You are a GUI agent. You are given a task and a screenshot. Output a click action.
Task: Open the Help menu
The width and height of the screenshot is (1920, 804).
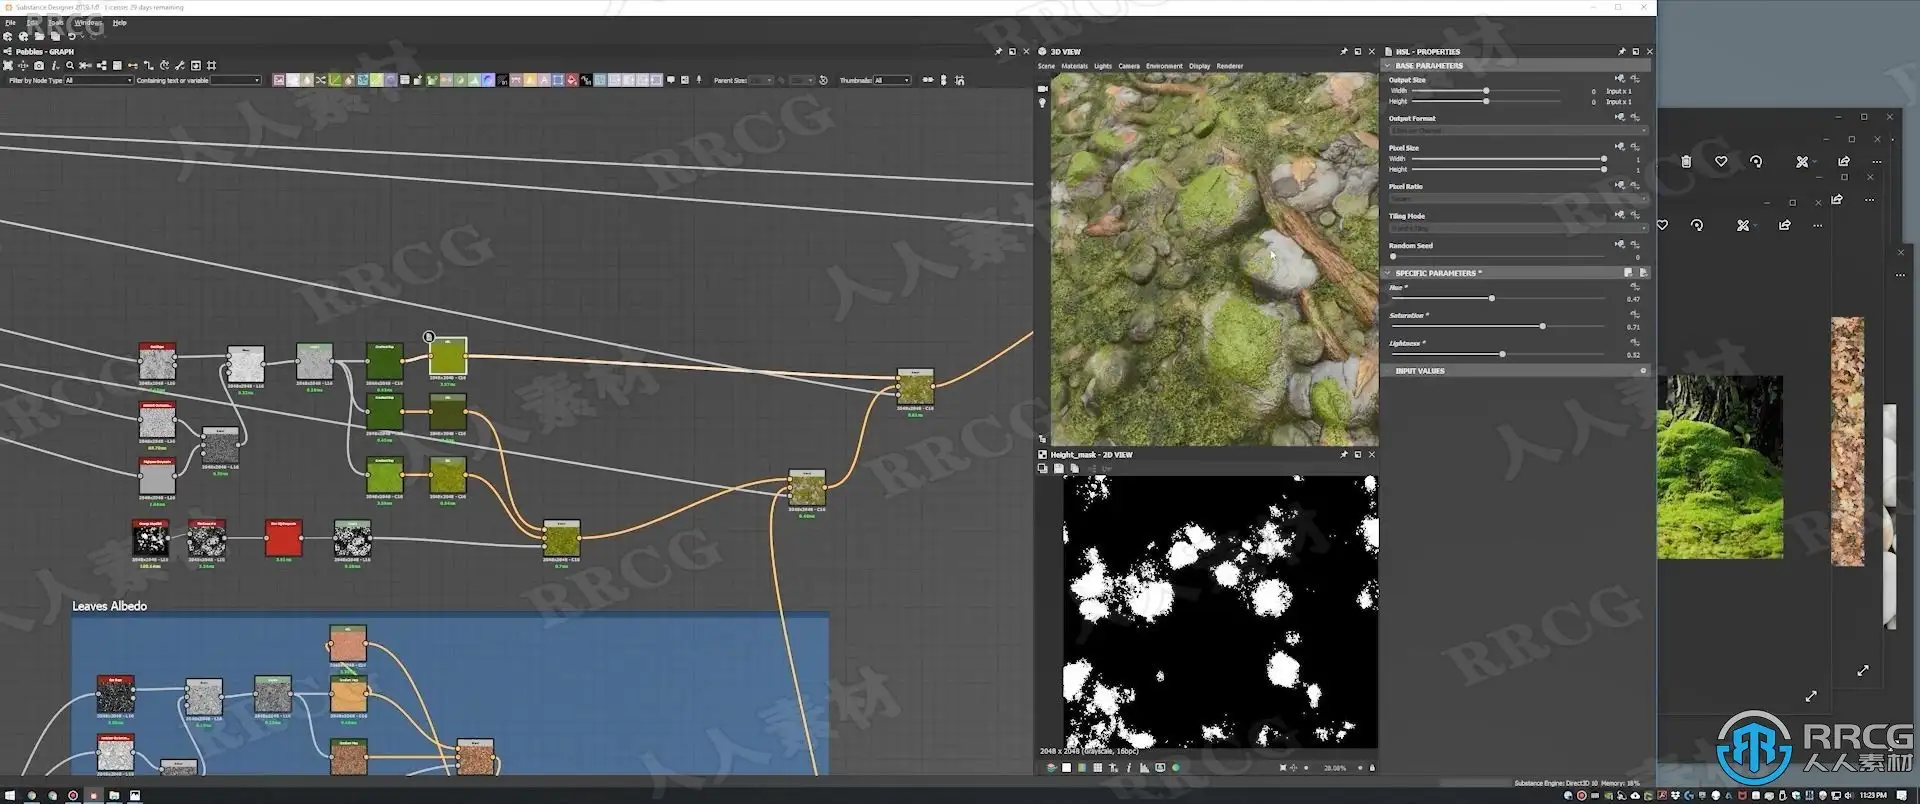(x=119, y=22)
